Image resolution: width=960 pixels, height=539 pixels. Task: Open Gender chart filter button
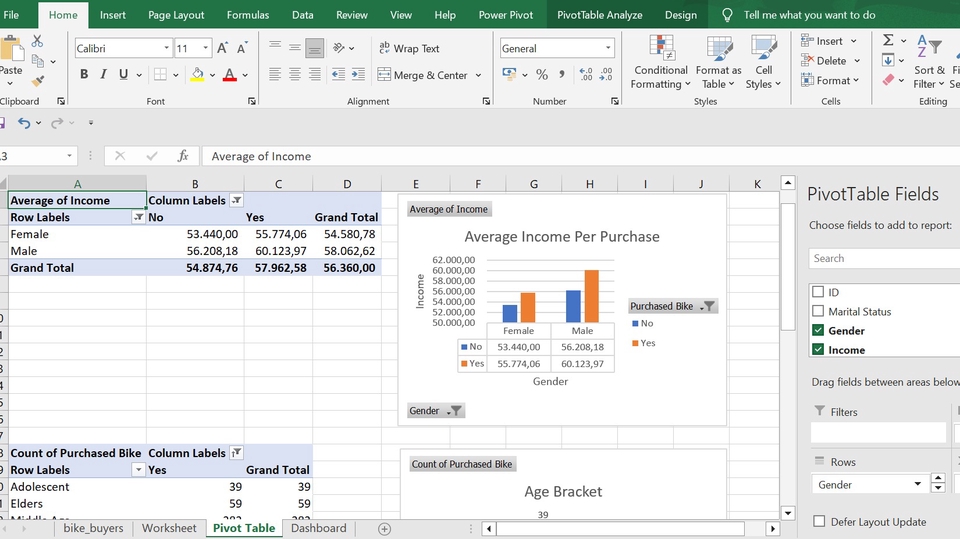pyautogui.click(x=436, y=410)
